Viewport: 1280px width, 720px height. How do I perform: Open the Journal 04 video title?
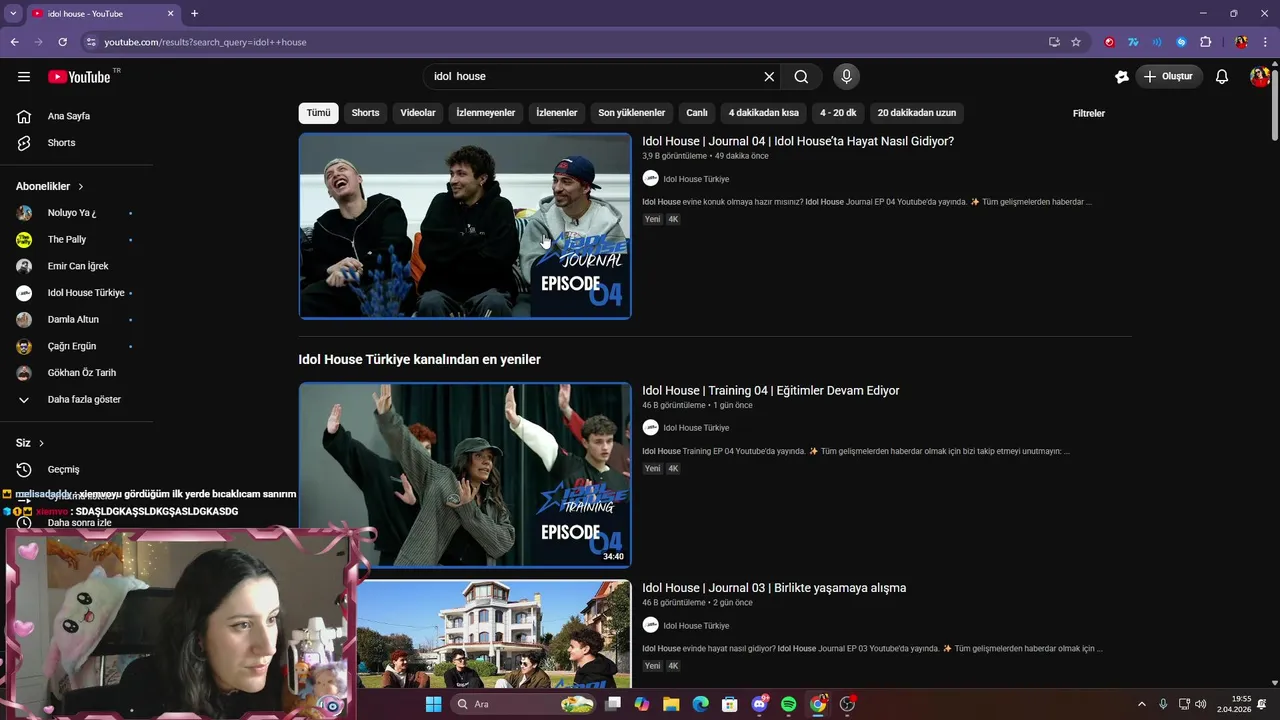coord(798,141)
